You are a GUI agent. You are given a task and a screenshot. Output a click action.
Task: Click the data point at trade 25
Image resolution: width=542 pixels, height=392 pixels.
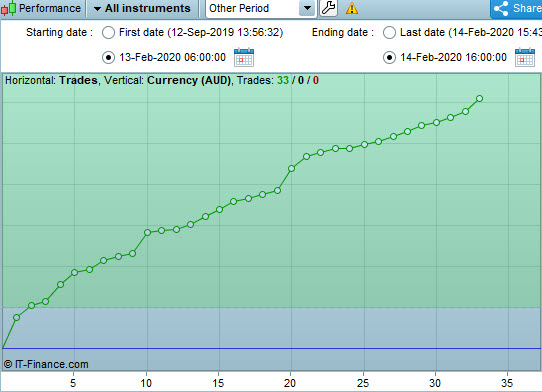point(364,144)
